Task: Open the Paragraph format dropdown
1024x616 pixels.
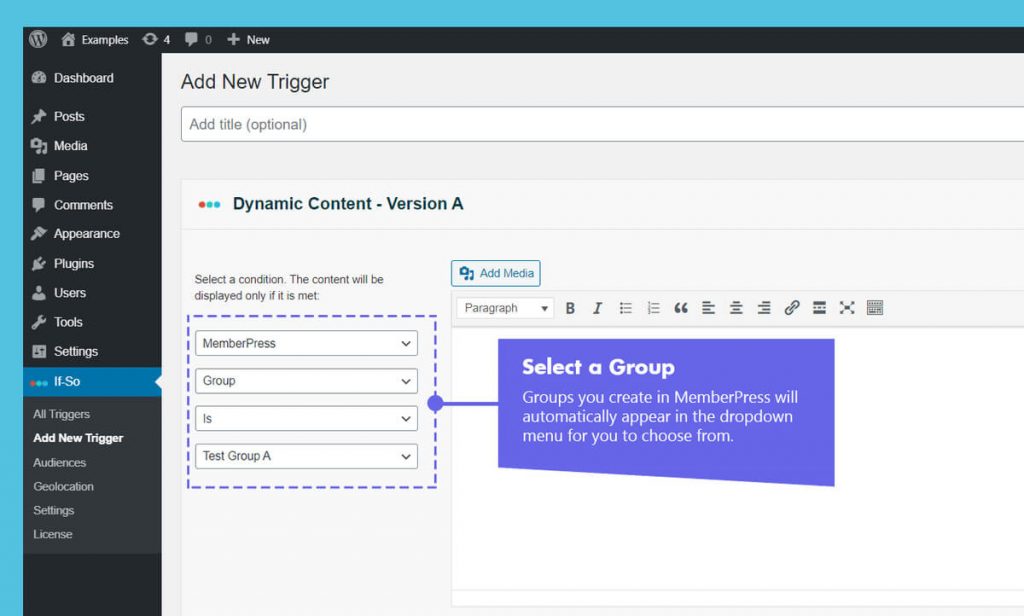Action: pos(505,308)
